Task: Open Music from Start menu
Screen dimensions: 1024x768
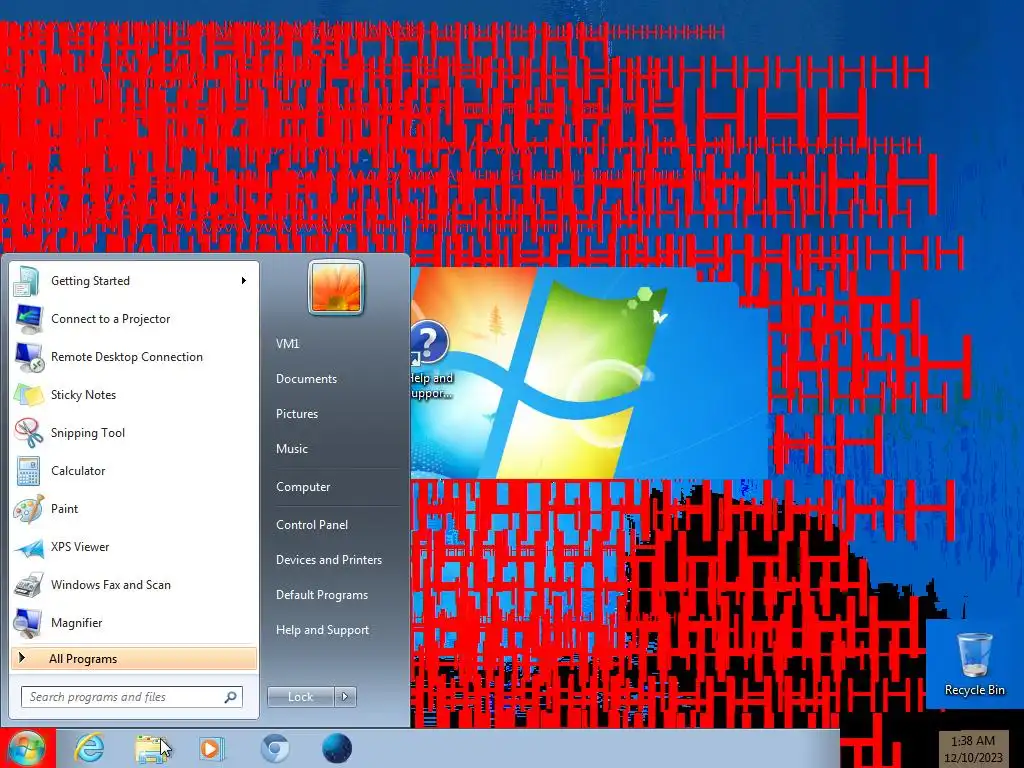Action: tap(292, 449)
